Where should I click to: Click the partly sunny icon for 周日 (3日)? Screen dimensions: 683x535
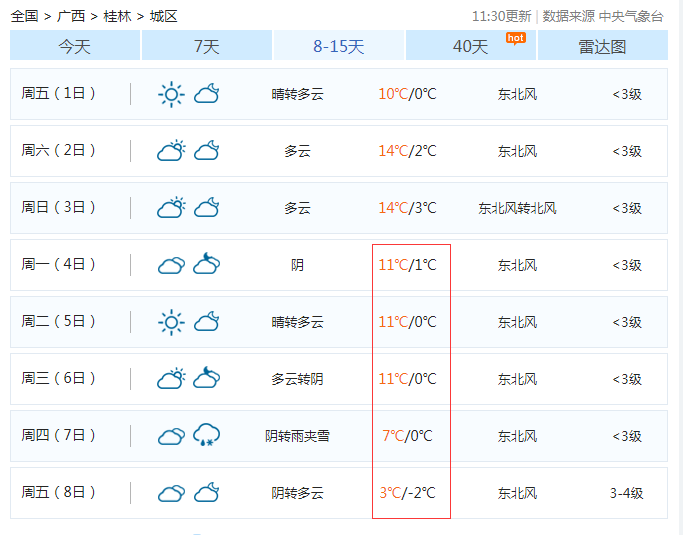point(172,208)
